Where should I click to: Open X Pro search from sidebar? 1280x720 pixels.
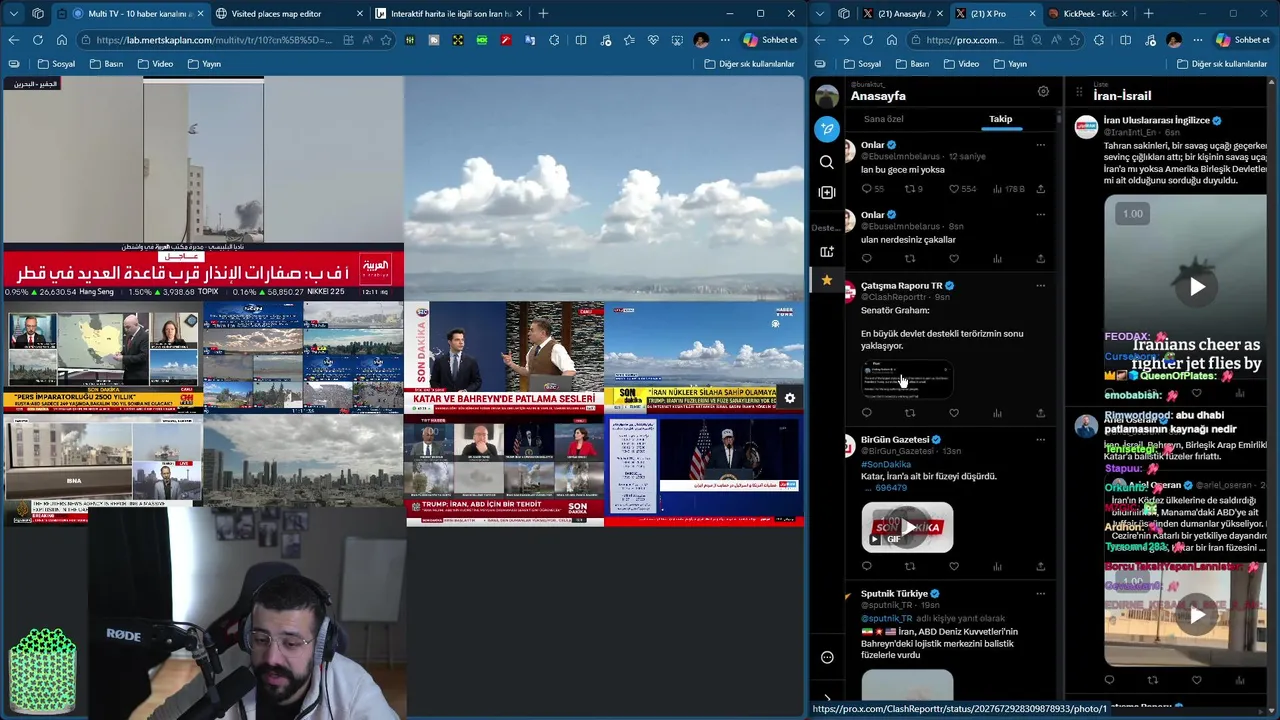827,162
